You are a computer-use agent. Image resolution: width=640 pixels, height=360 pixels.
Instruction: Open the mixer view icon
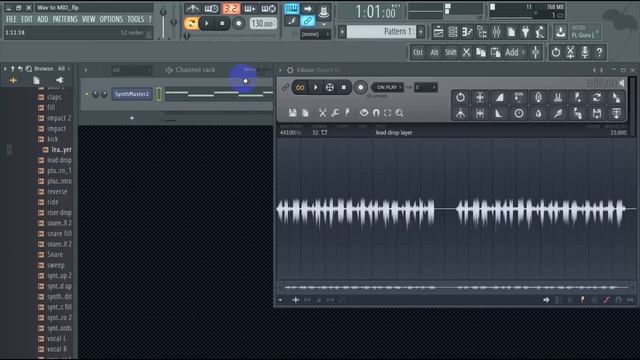click(496, 32)
